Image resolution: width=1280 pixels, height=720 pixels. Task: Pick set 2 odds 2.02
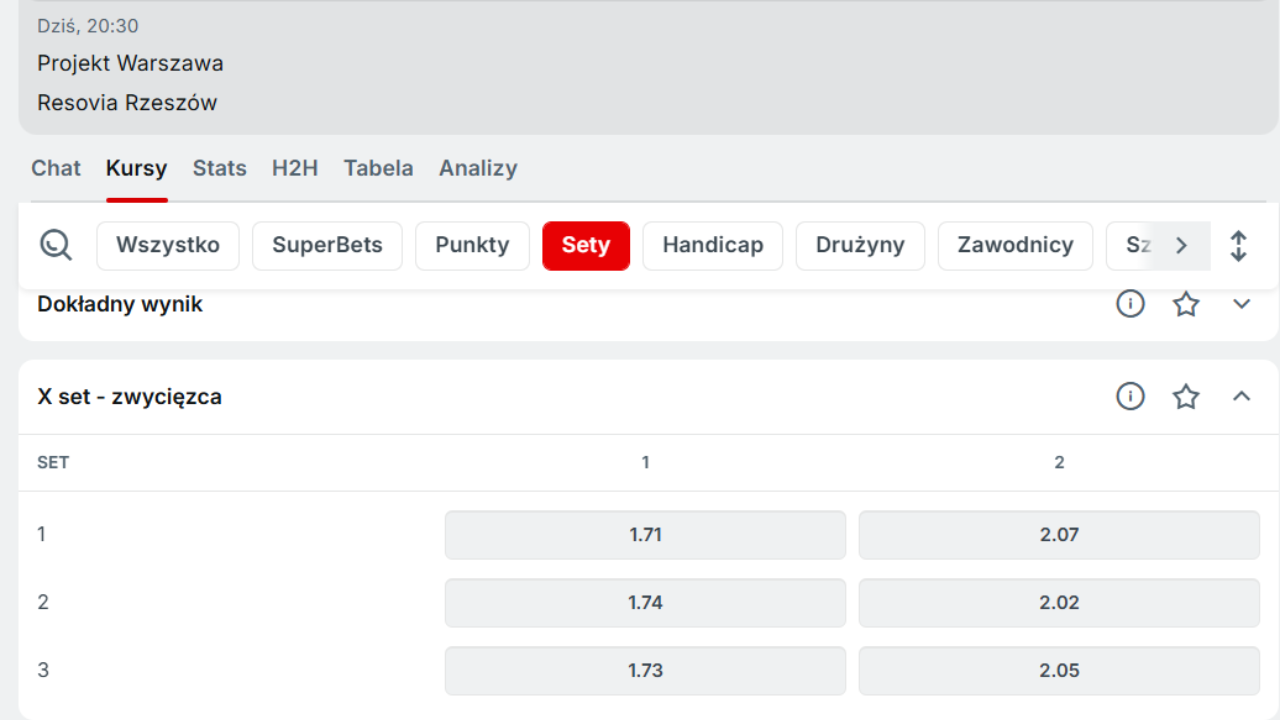[x=1059, y=603]
